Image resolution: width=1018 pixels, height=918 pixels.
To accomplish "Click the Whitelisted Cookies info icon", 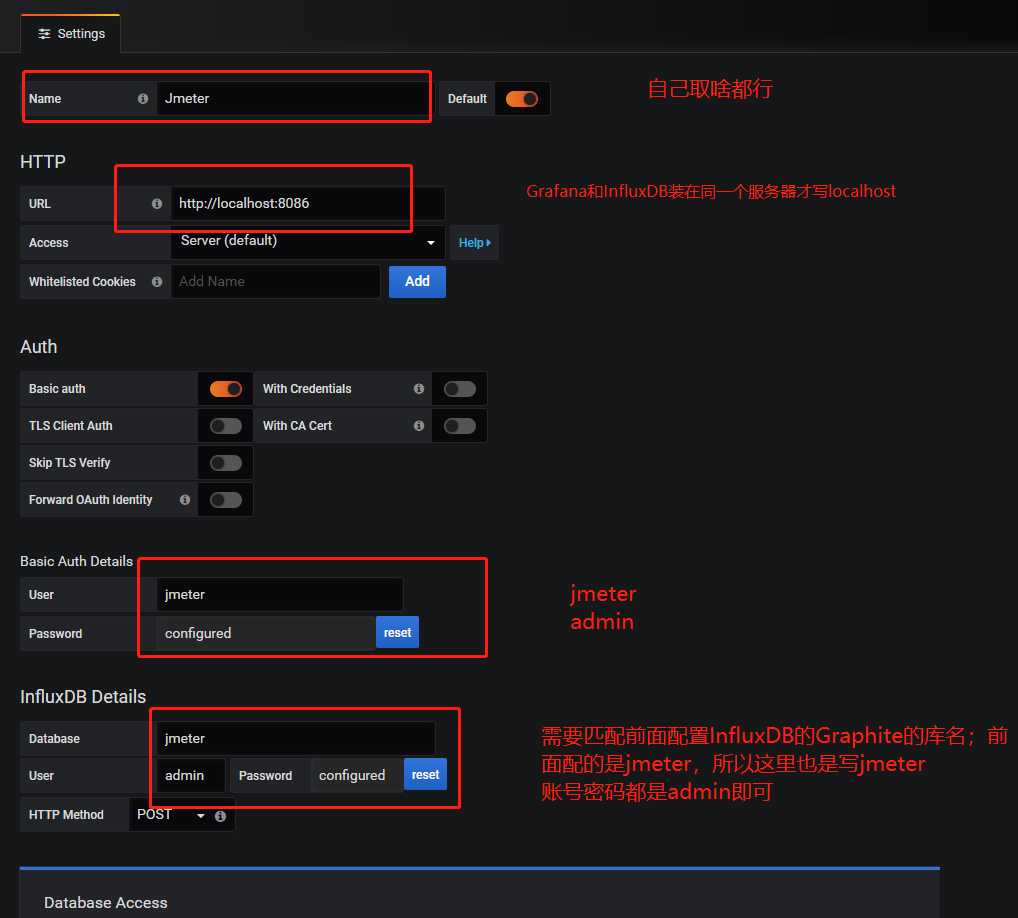I will click(156, 282).
